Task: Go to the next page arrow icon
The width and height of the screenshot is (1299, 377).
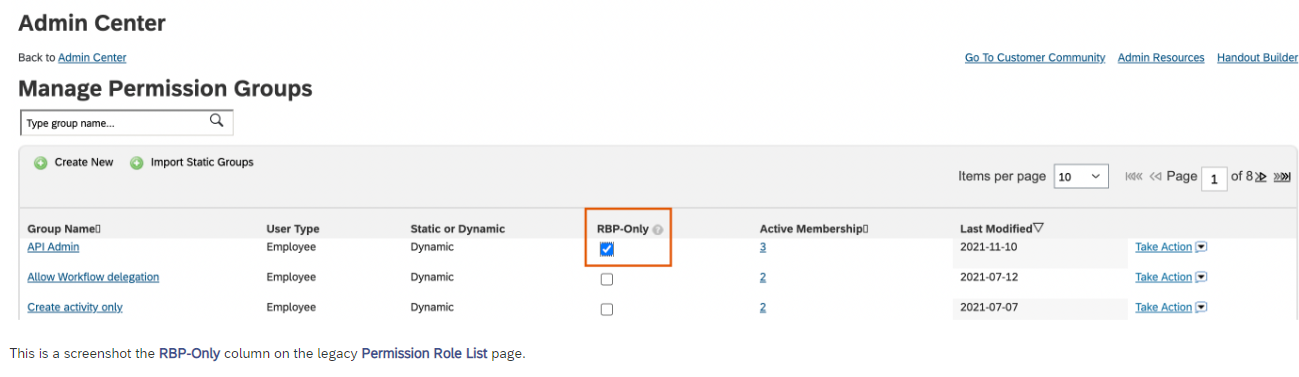Action: point(1261,177)
